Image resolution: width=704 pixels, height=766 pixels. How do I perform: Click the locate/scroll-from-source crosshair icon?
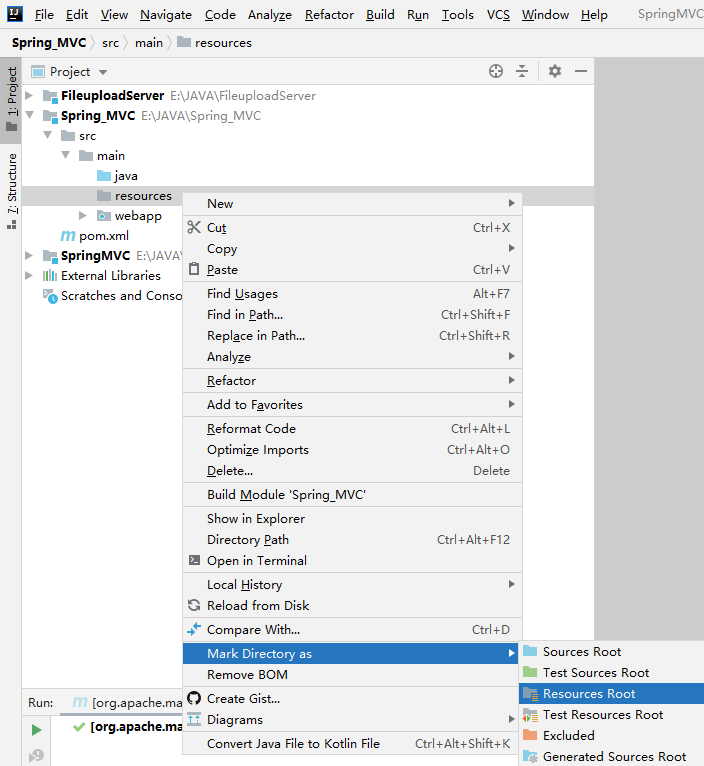[495, 71]
